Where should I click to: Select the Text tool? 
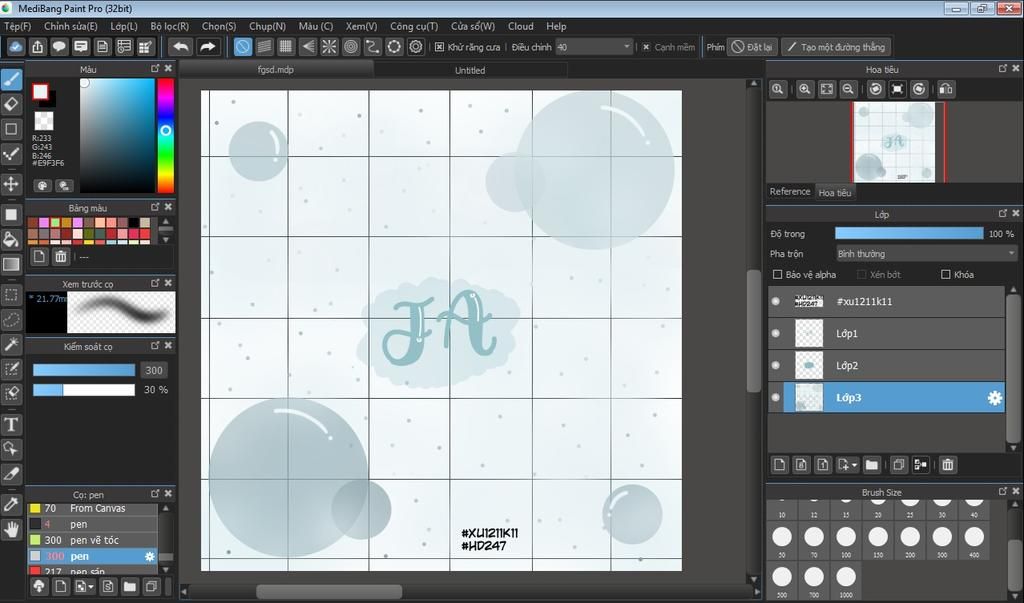pyautogui.click(x=12, y=425)
